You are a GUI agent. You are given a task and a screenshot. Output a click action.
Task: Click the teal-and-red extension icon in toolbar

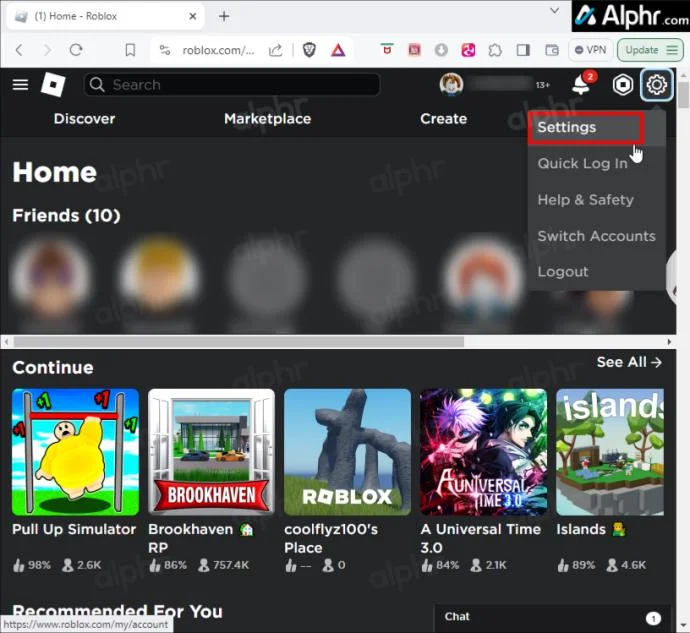pos(387,49)
